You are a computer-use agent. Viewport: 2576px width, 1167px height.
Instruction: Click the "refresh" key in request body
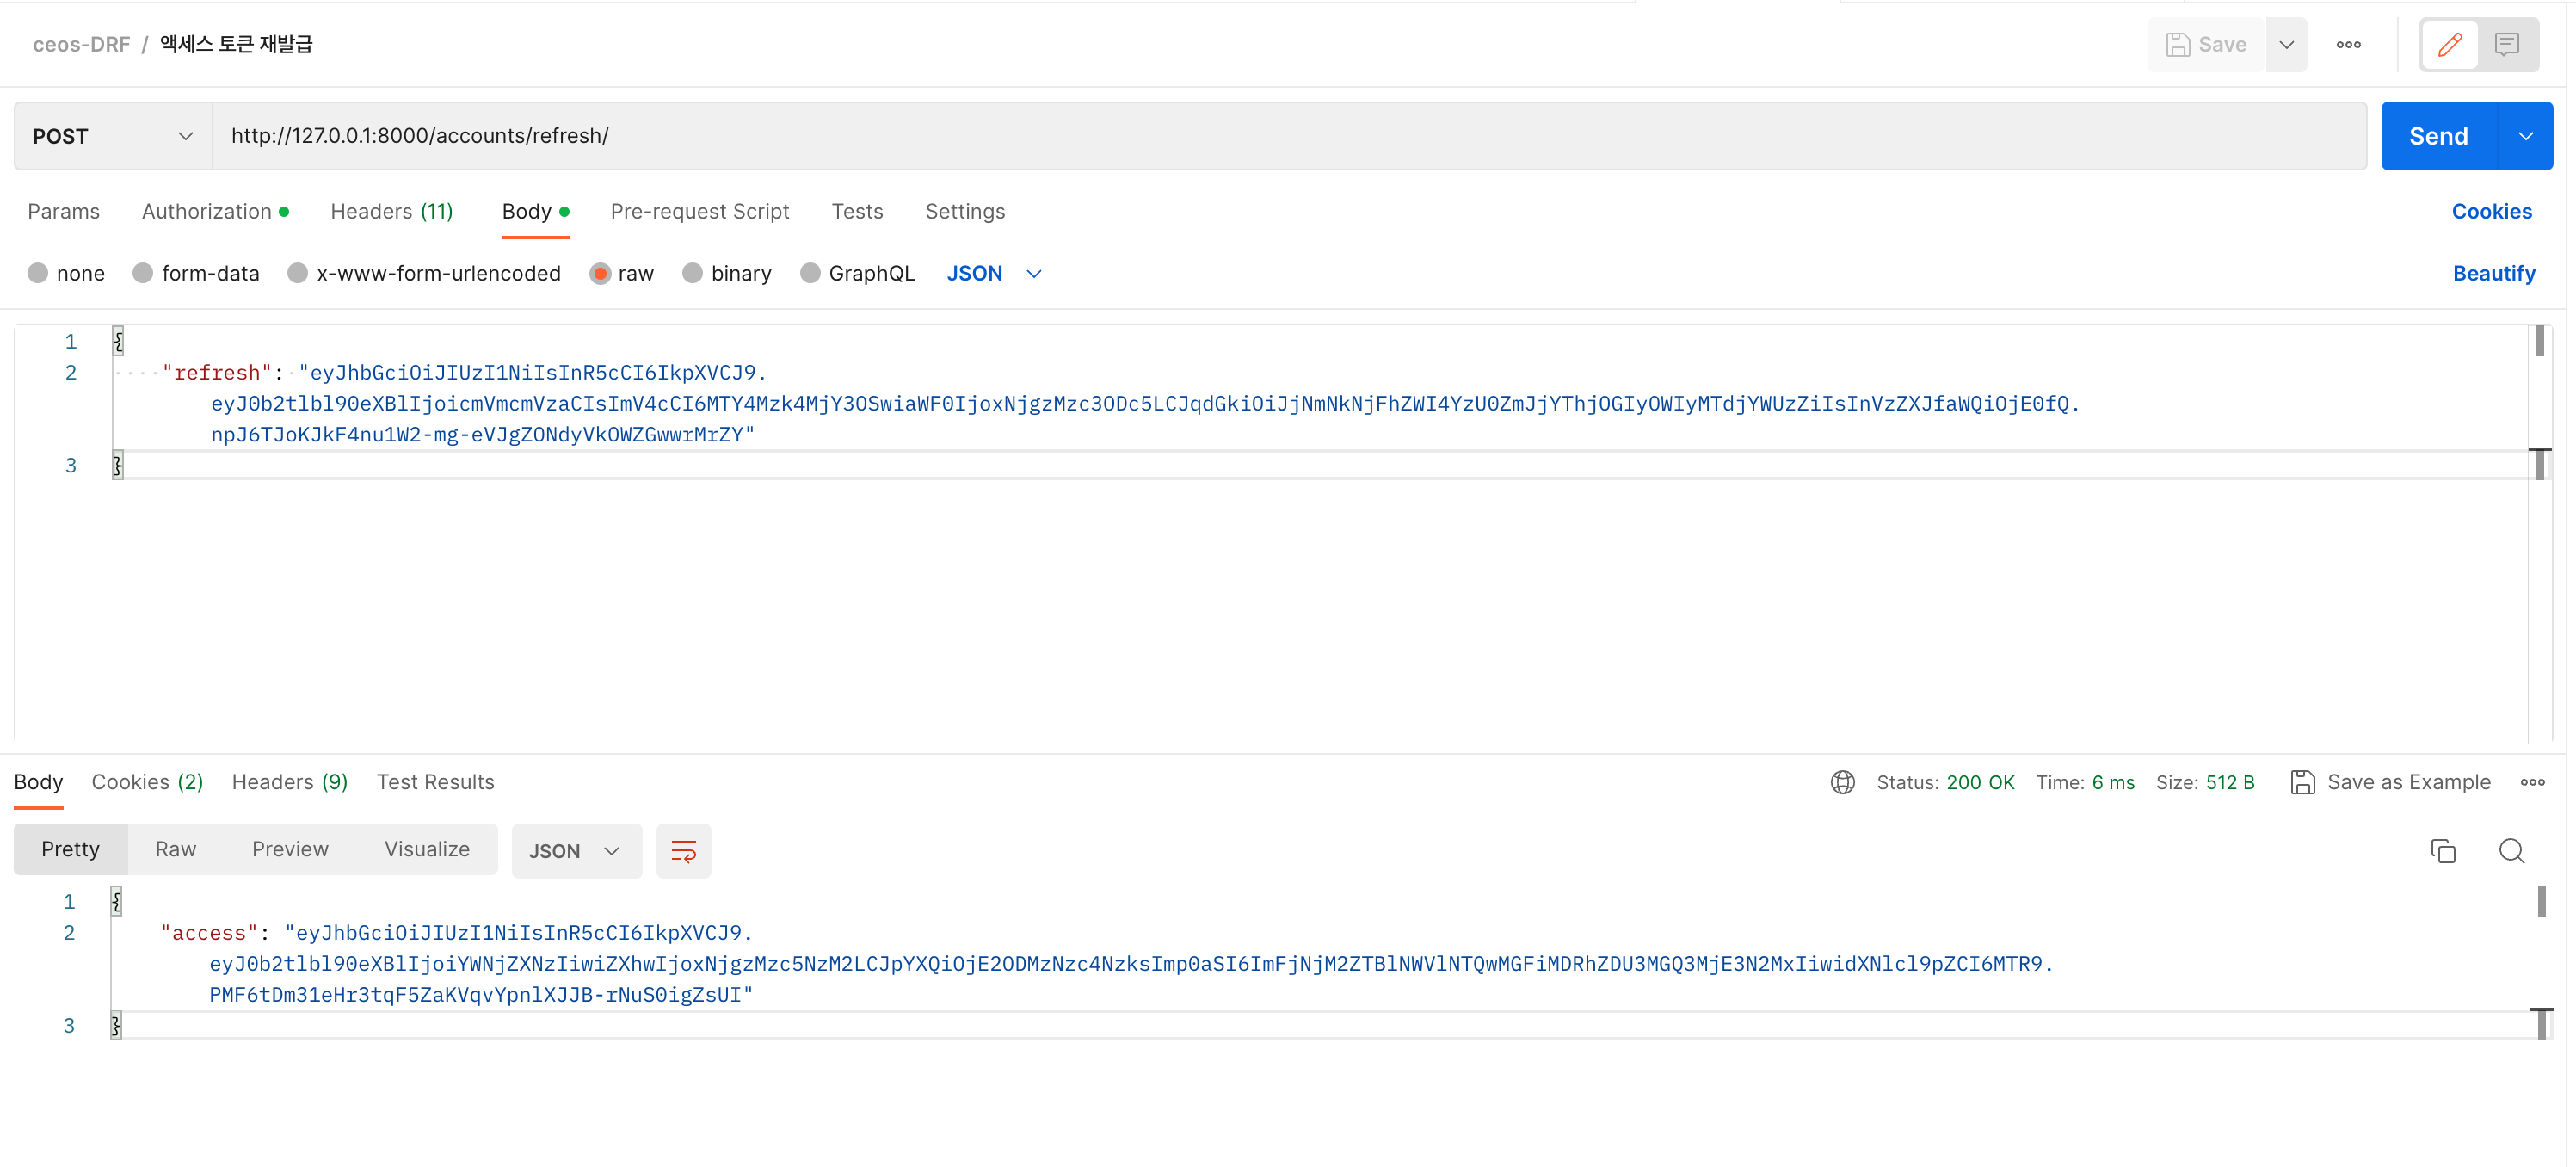(217, 373)
